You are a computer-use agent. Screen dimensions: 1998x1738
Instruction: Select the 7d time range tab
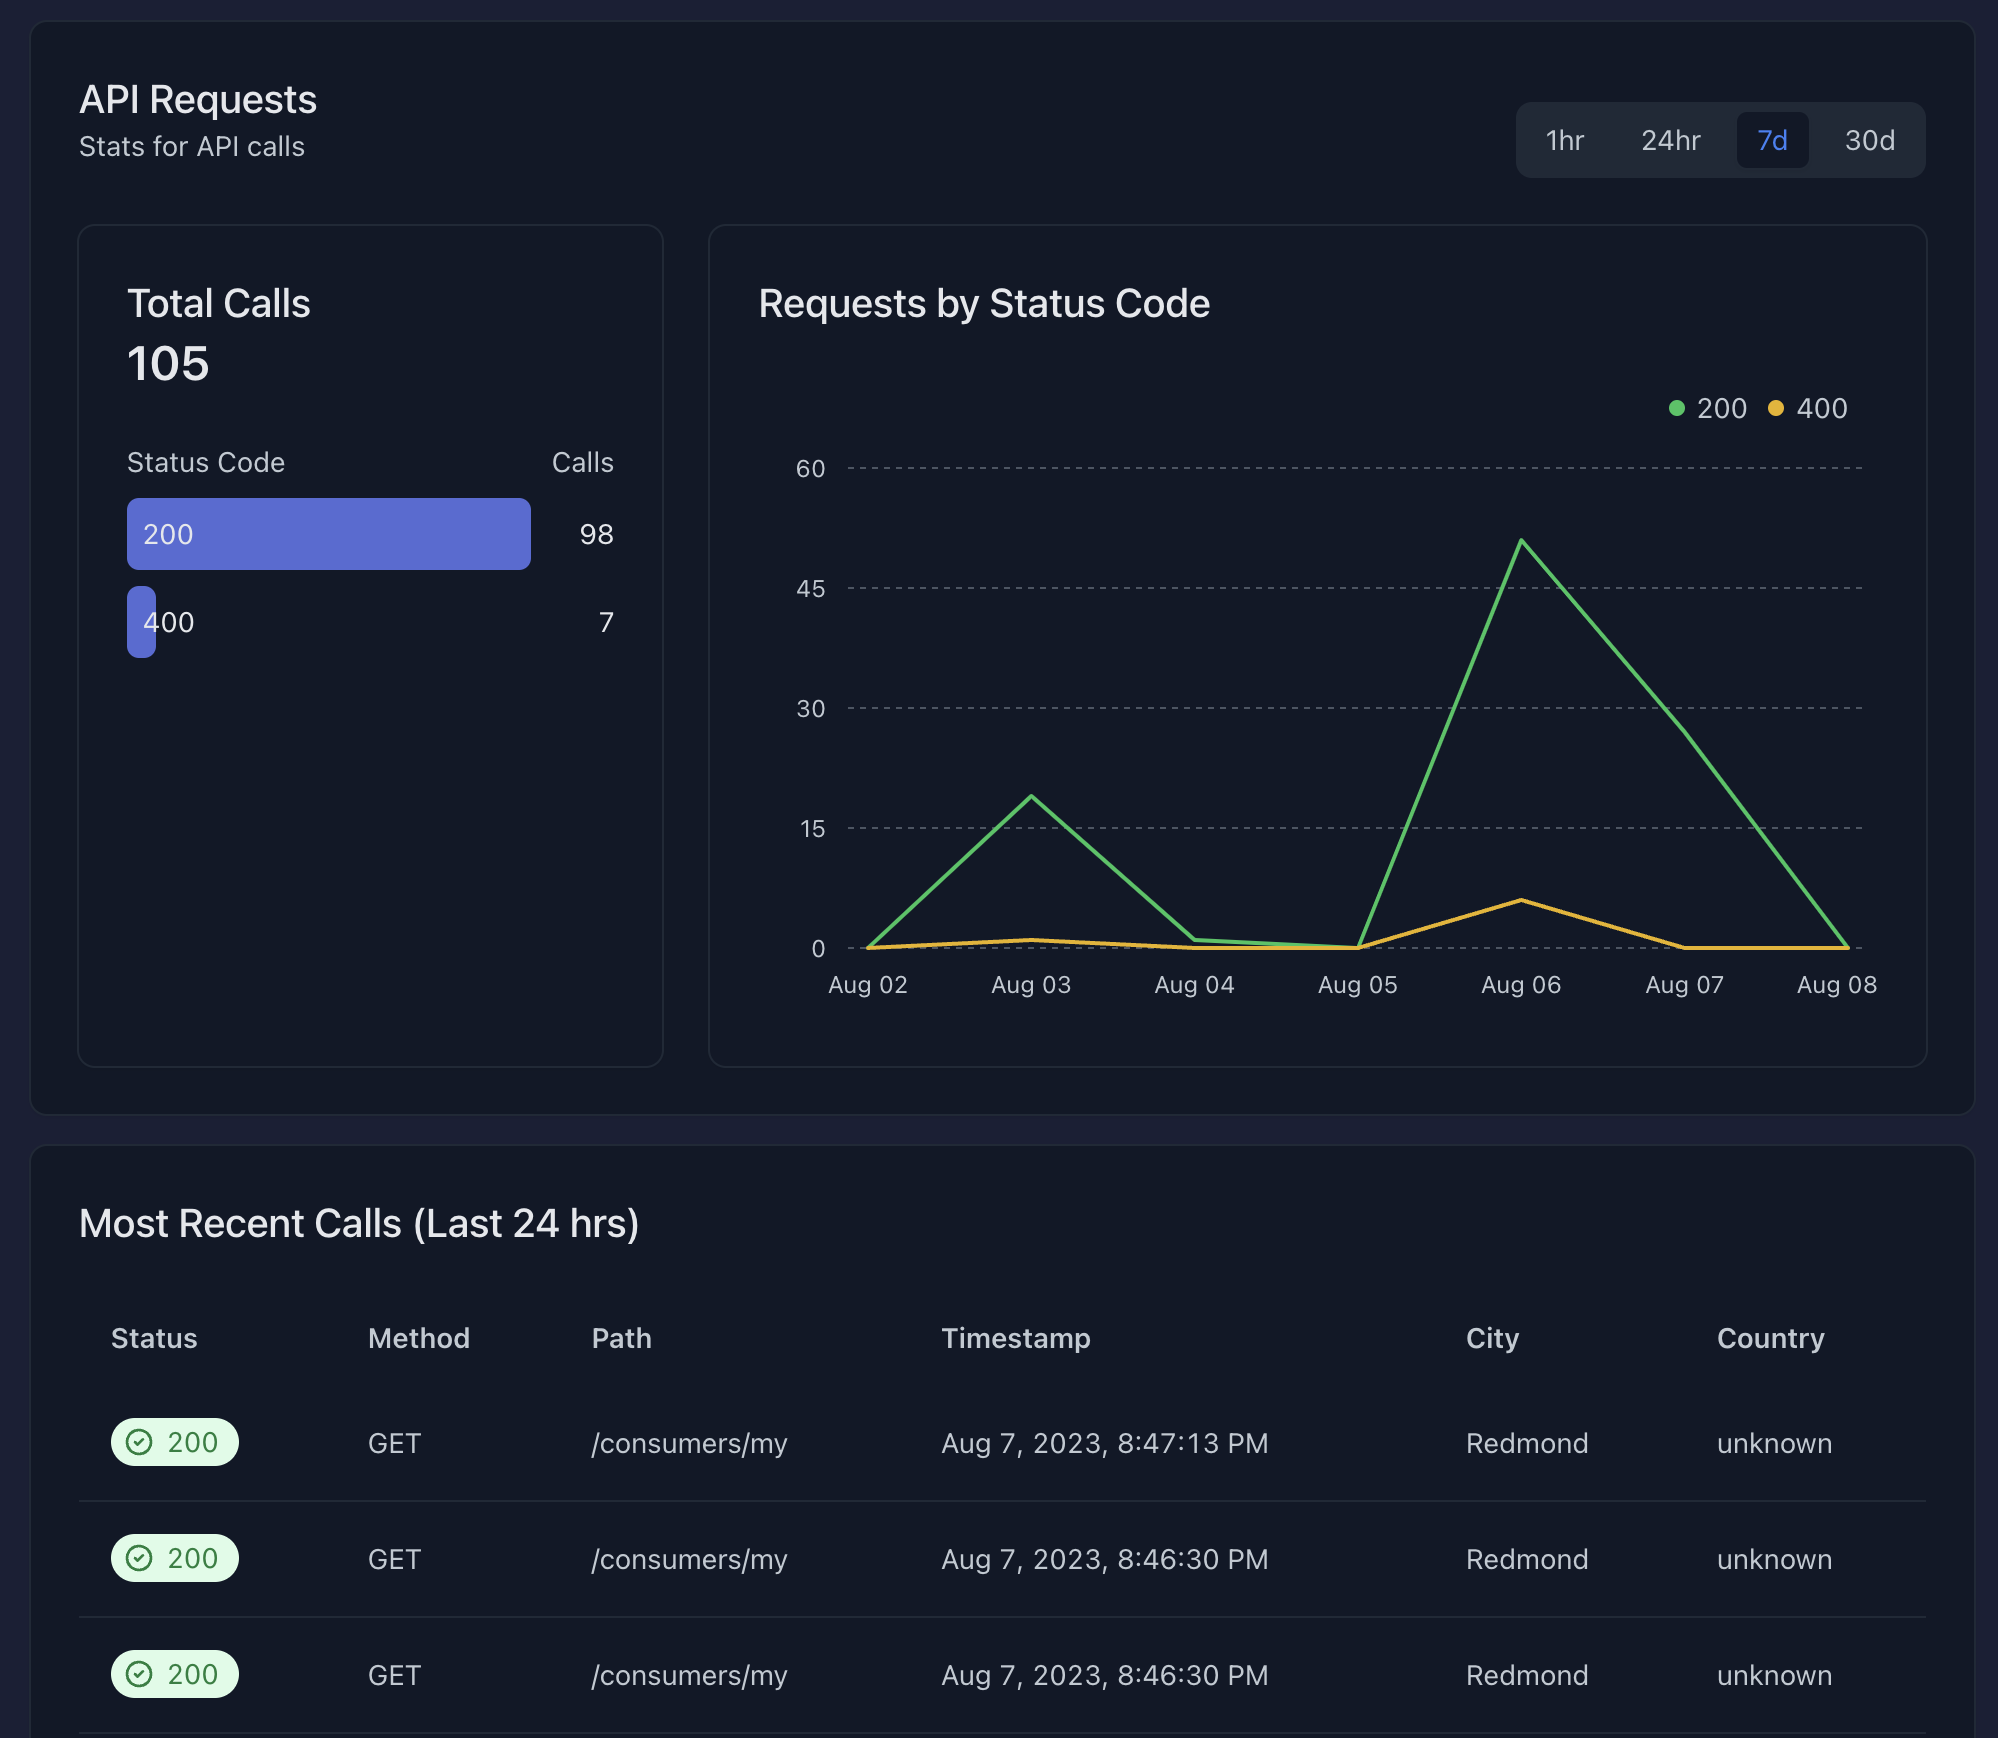click(1772, 140)
